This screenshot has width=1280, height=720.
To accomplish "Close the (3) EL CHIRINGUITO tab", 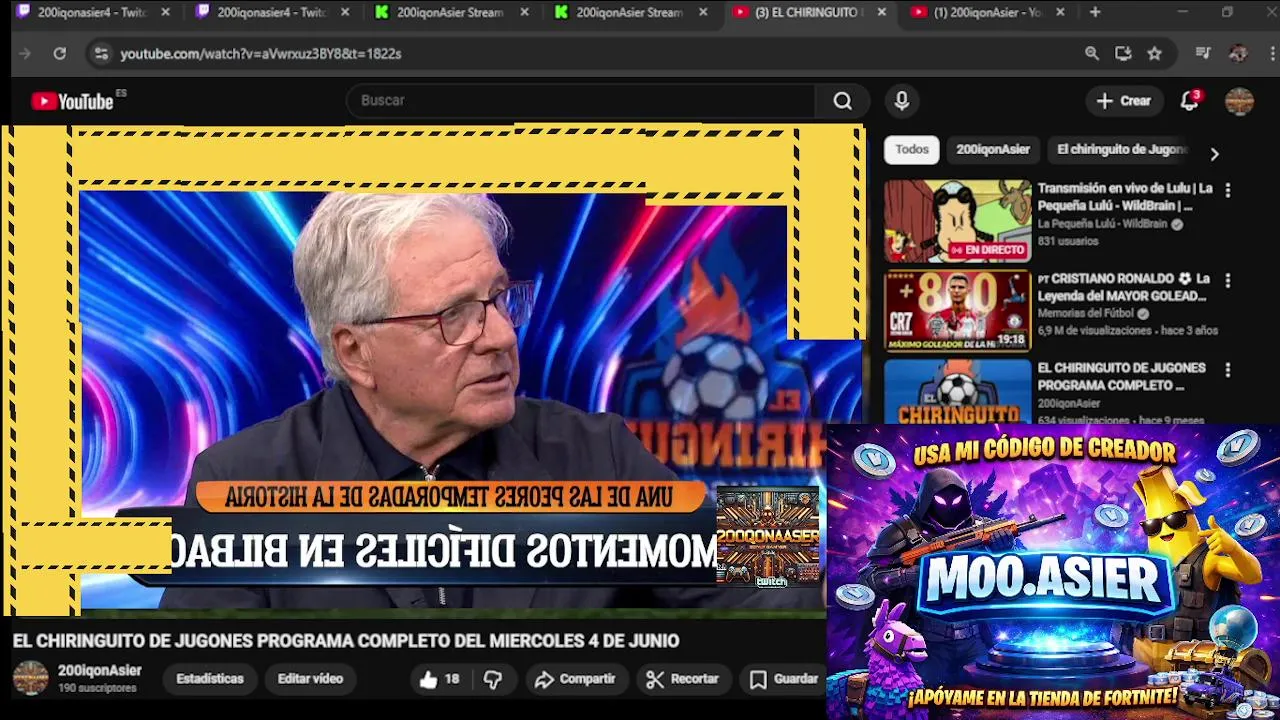I will point(881,12).
